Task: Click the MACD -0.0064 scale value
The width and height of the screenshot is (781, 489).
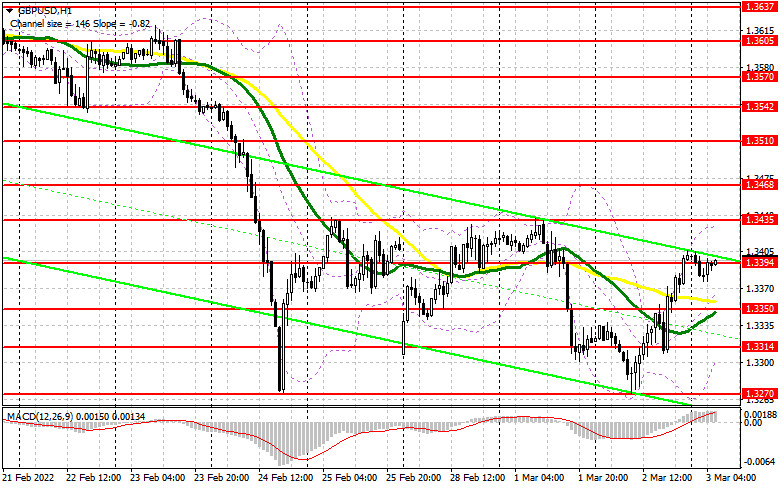Action: point(759,462)
